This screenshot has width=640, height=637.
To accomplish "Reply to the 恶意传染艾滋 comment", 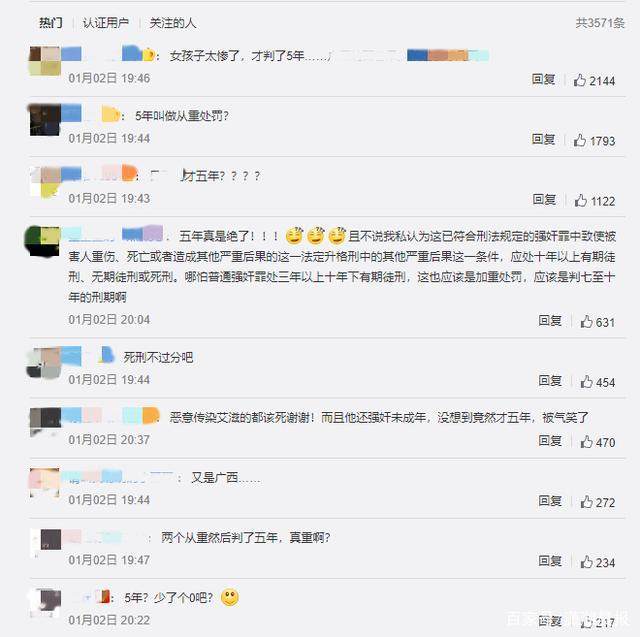I will [550, 441].
